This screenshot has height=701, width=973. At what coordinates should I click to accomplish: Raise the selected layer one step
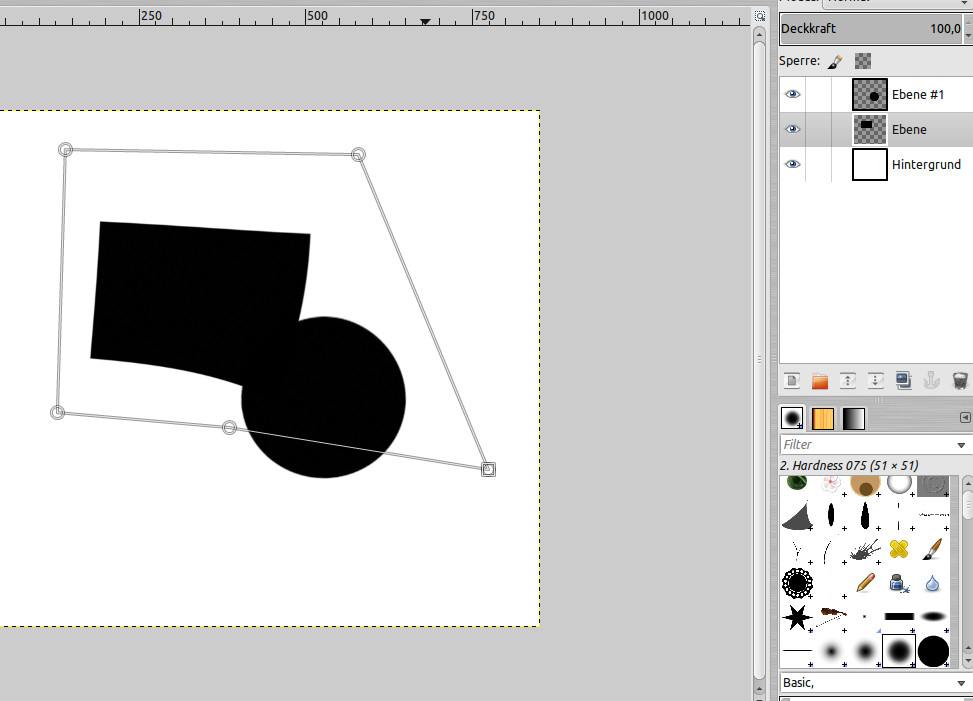[x=848, y=380]
